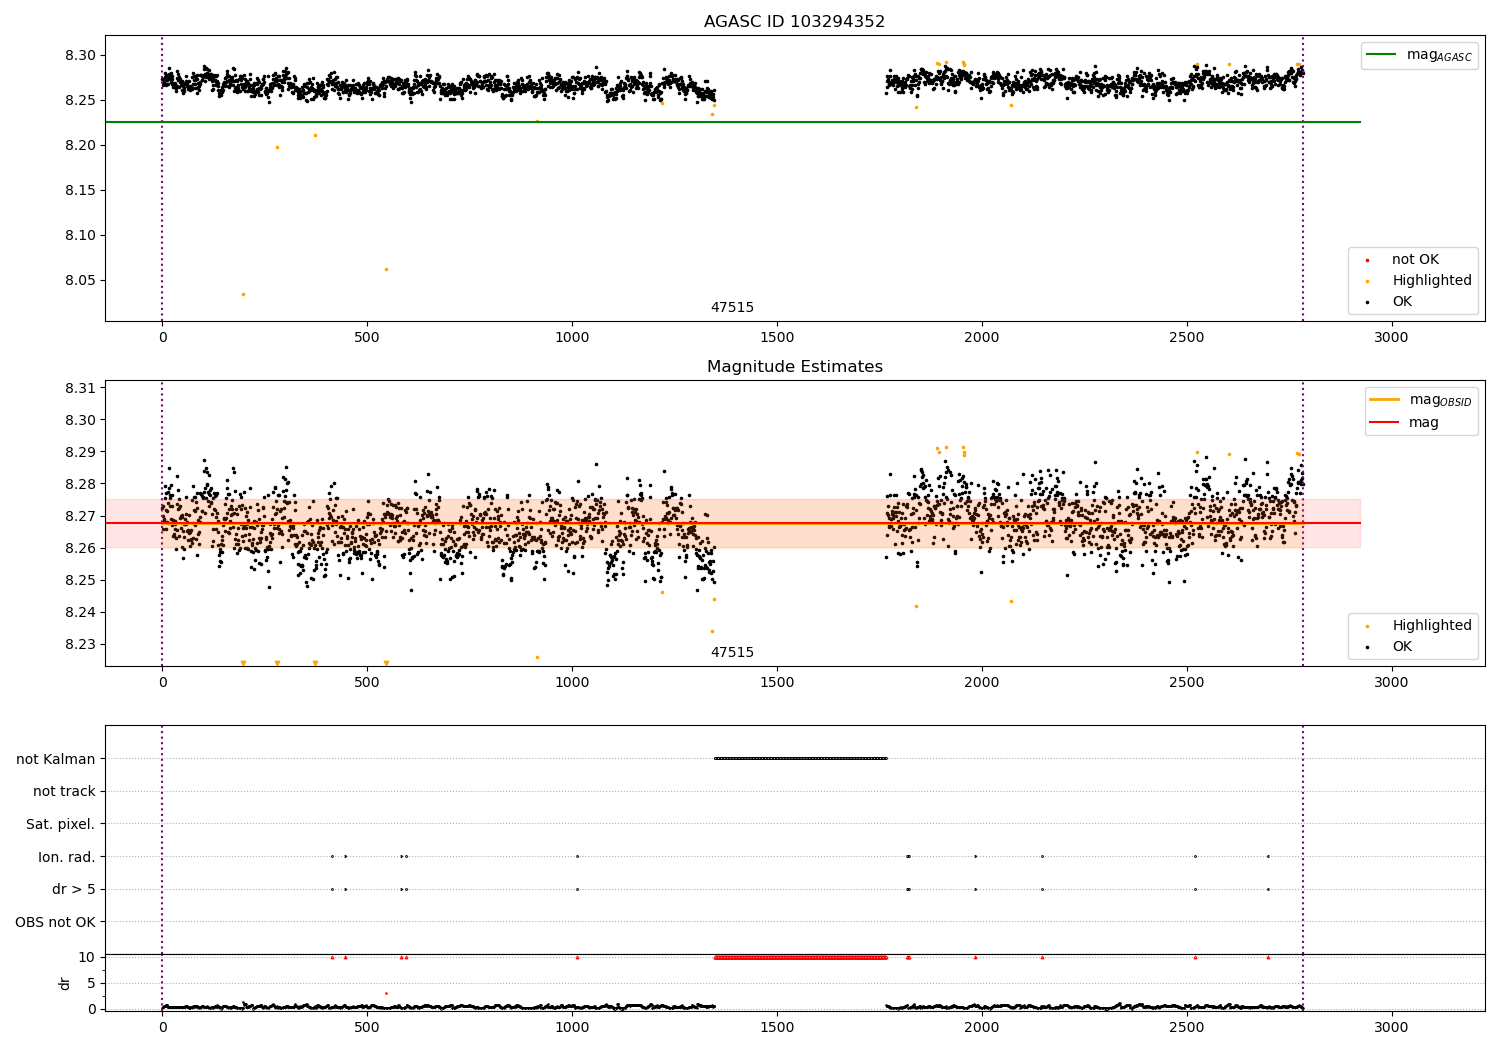Click the 'dr' axis label of bottom plot
Image resolution: width=1500 pixels, height=1050 pixels.
65,983
